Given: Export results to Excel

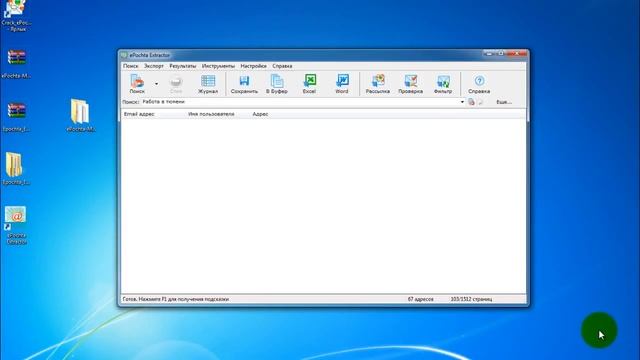Looking at the screenshot, I should point(309,84).
